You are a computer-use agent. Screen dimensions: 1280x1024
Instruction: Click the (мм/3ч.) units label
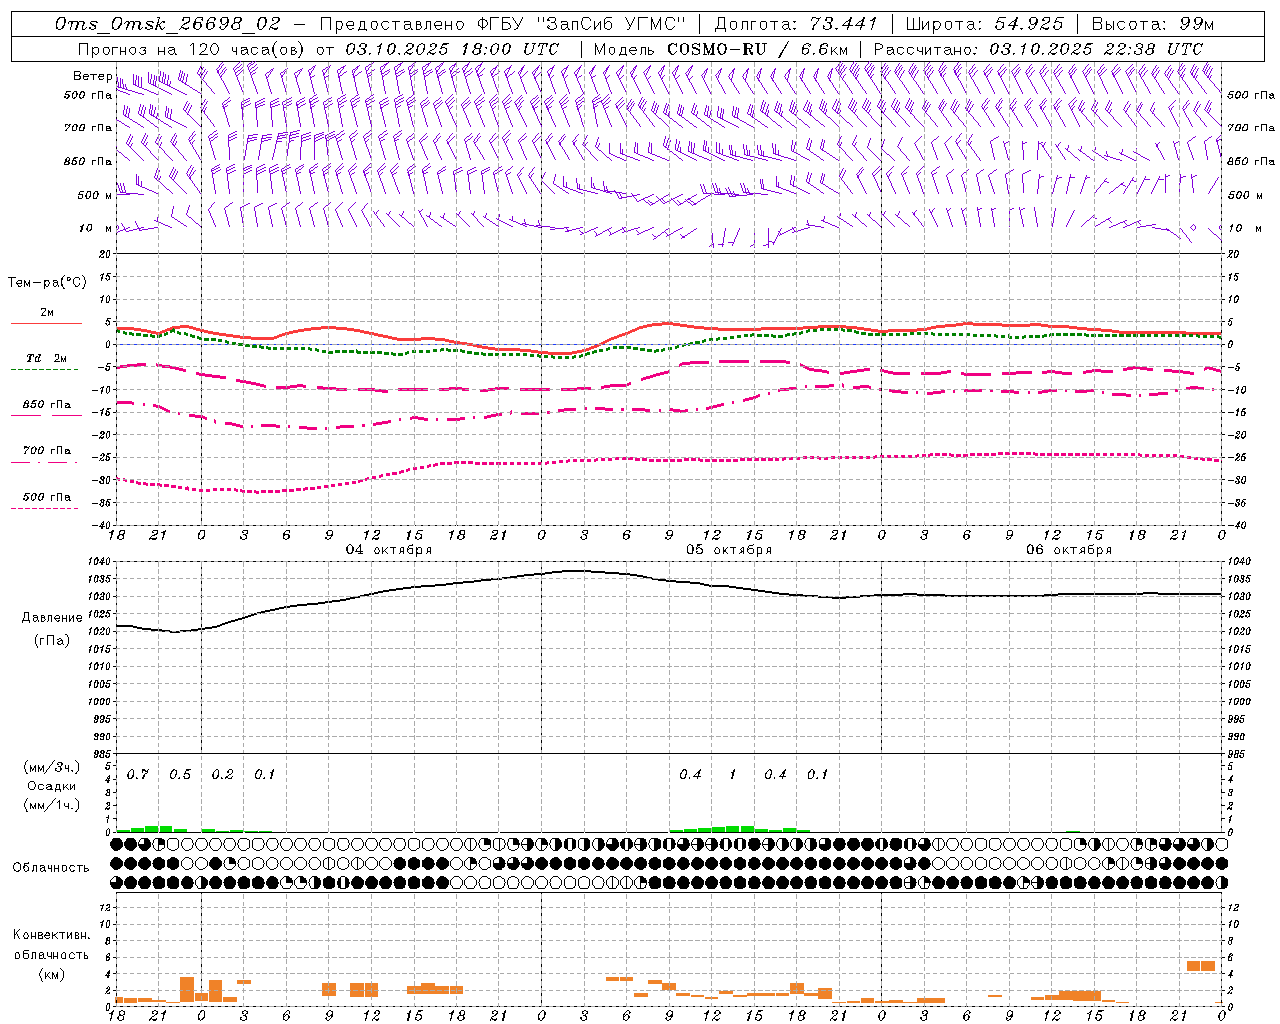[52, 768]
